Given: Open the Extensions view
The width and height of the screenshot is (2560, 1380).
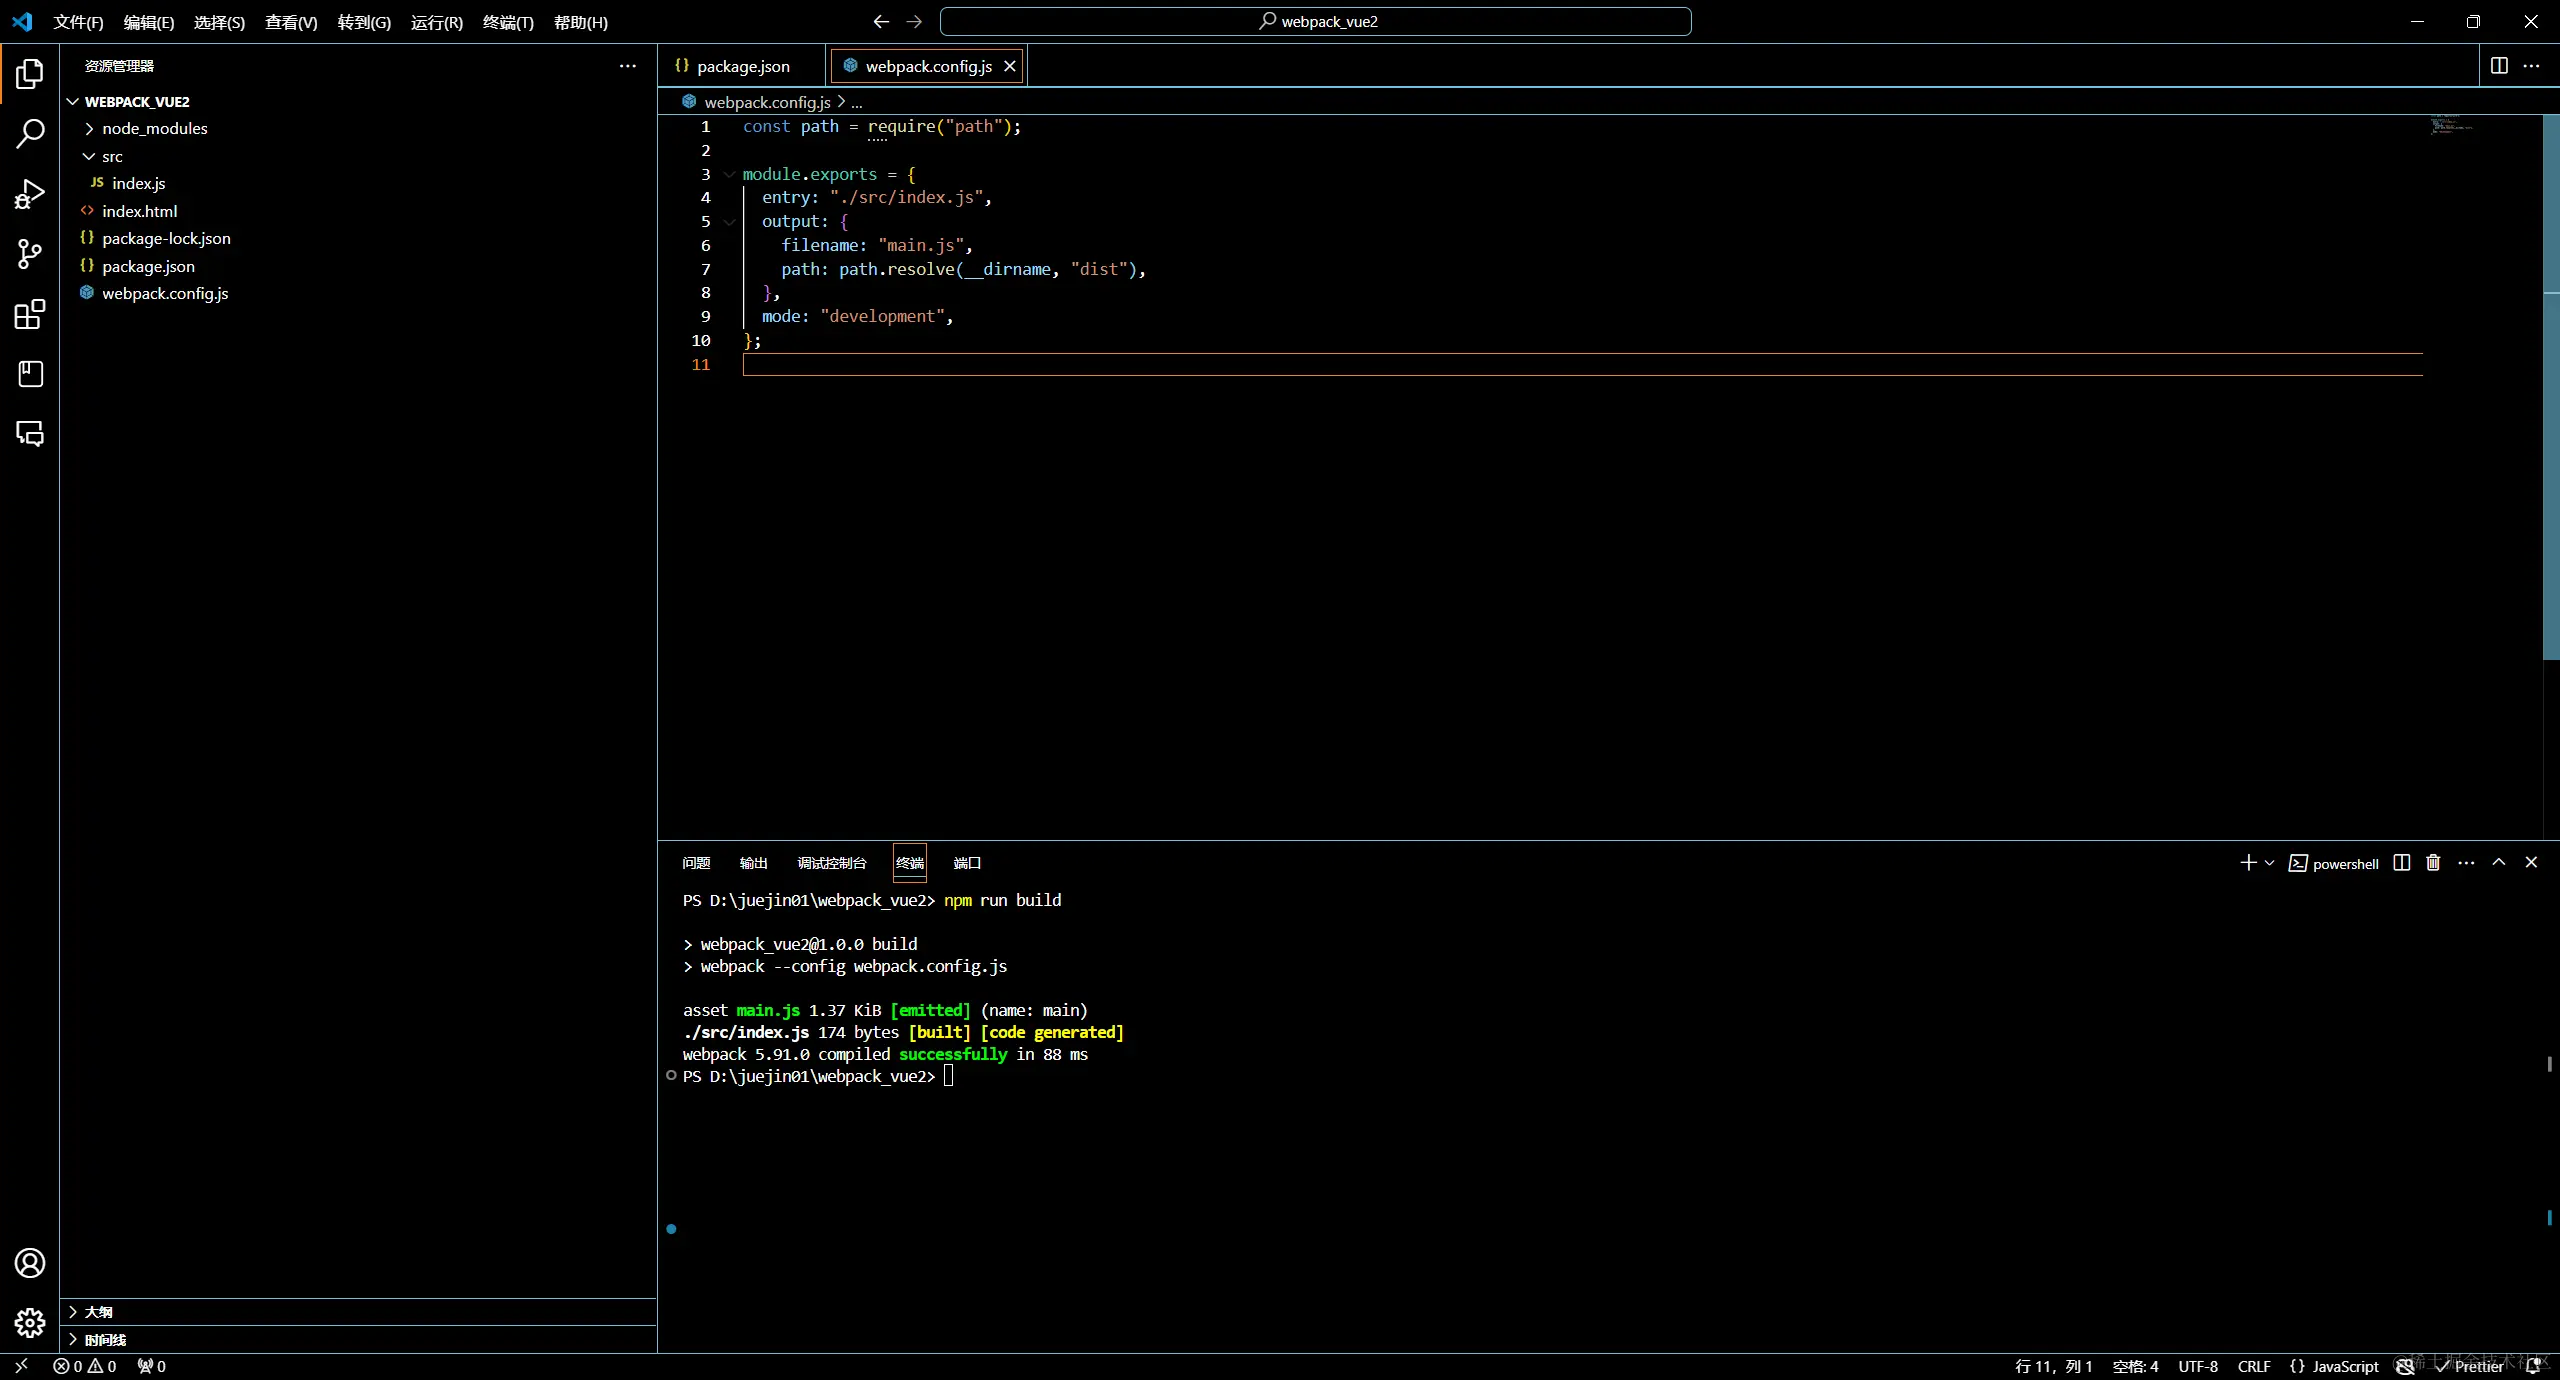Looking at the screenshot, I should pyautogui.click(x=30, y=315).
